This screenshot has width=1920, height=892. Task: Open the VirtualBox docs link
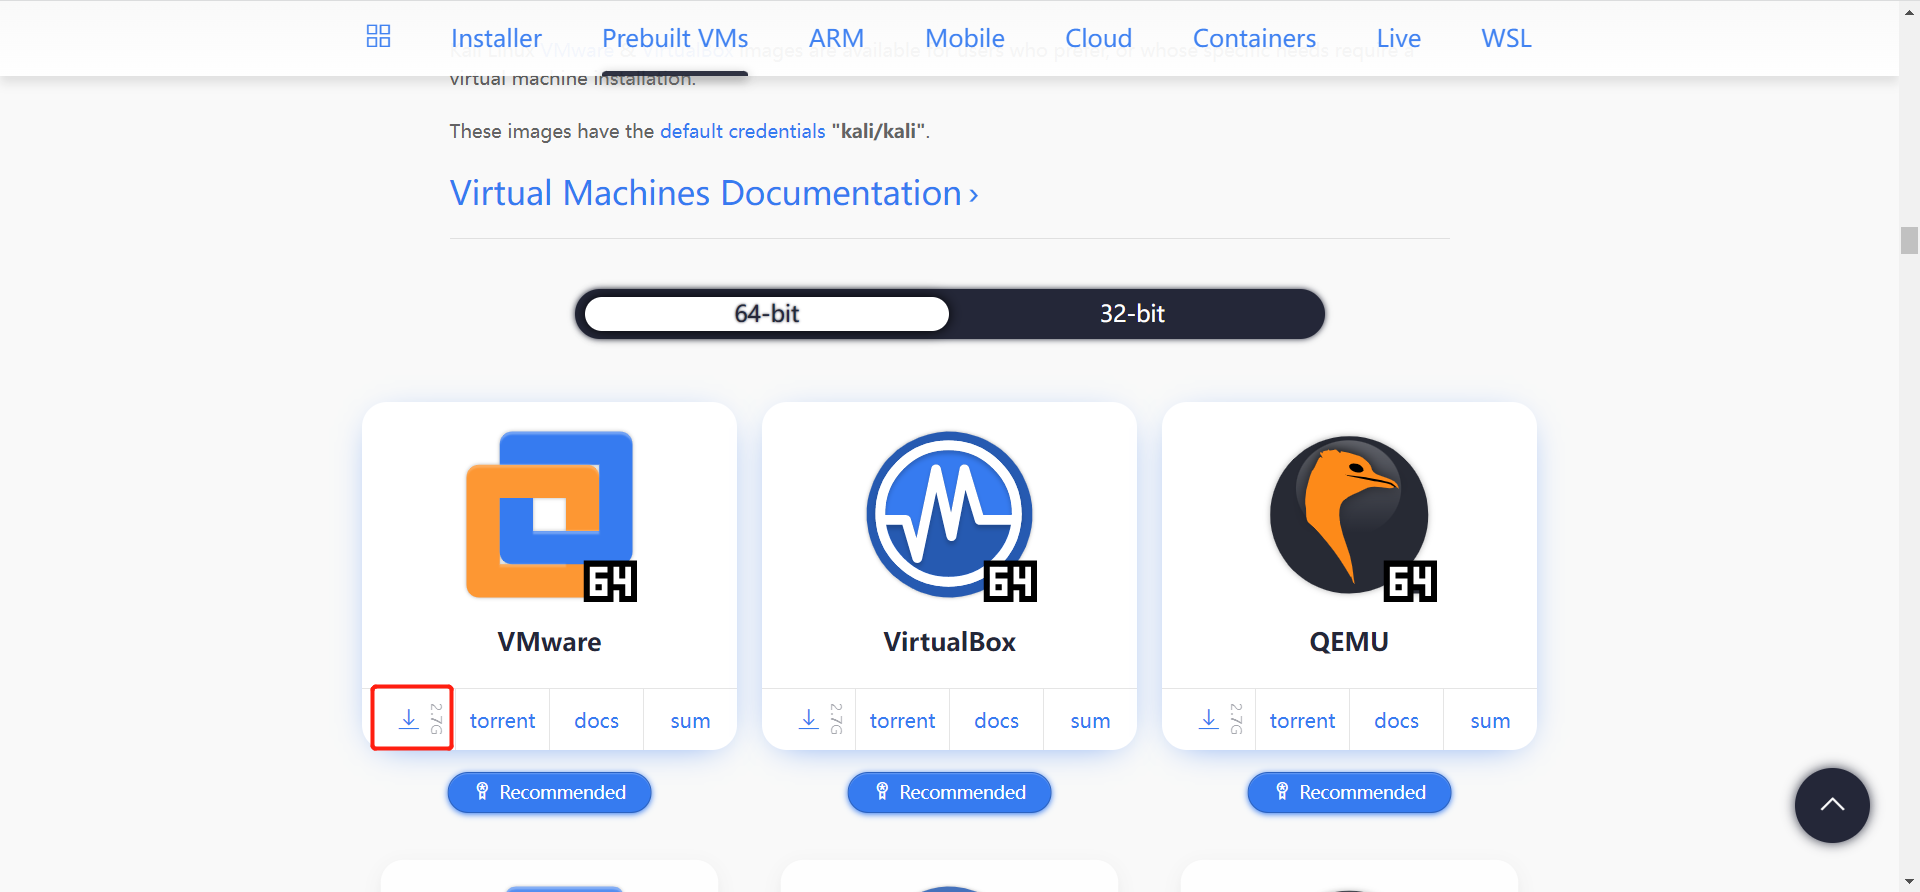[996, 720]
